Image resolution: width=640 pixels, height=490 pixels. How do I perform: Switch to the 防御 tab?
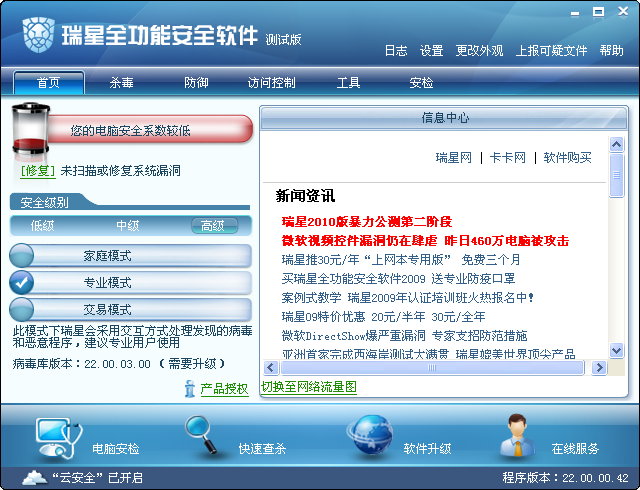tap(196, 82)
